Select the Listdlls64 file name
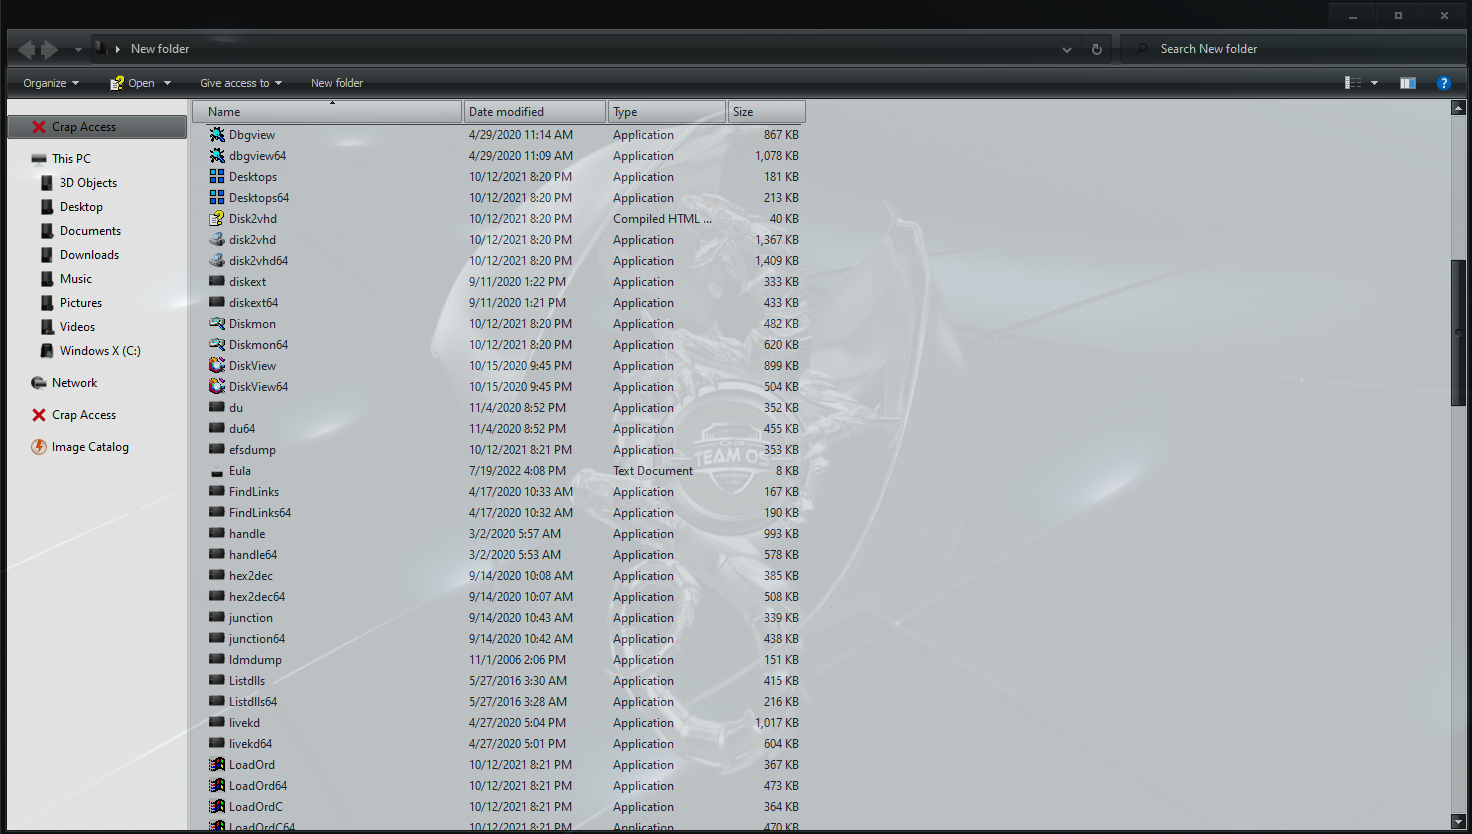1472x834 pixels. pos(253,702)
